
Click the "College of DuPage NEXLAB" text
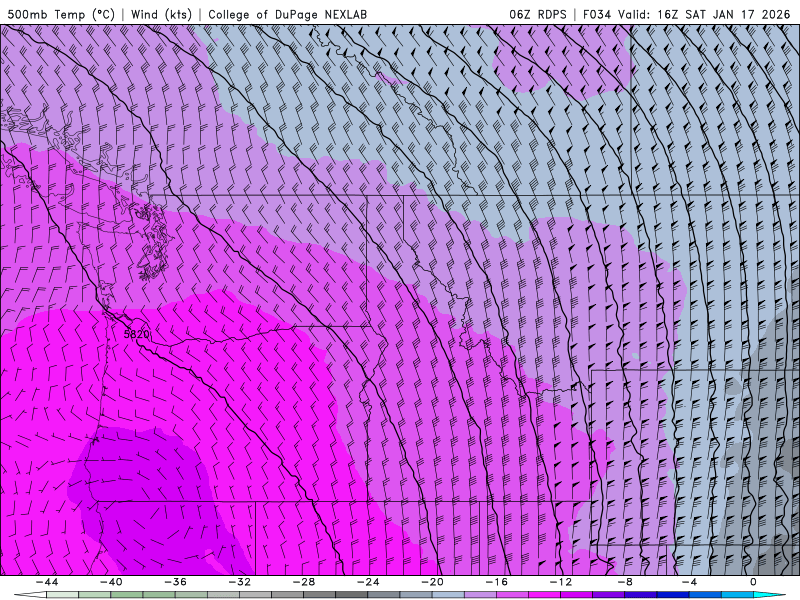coord(287,14)
